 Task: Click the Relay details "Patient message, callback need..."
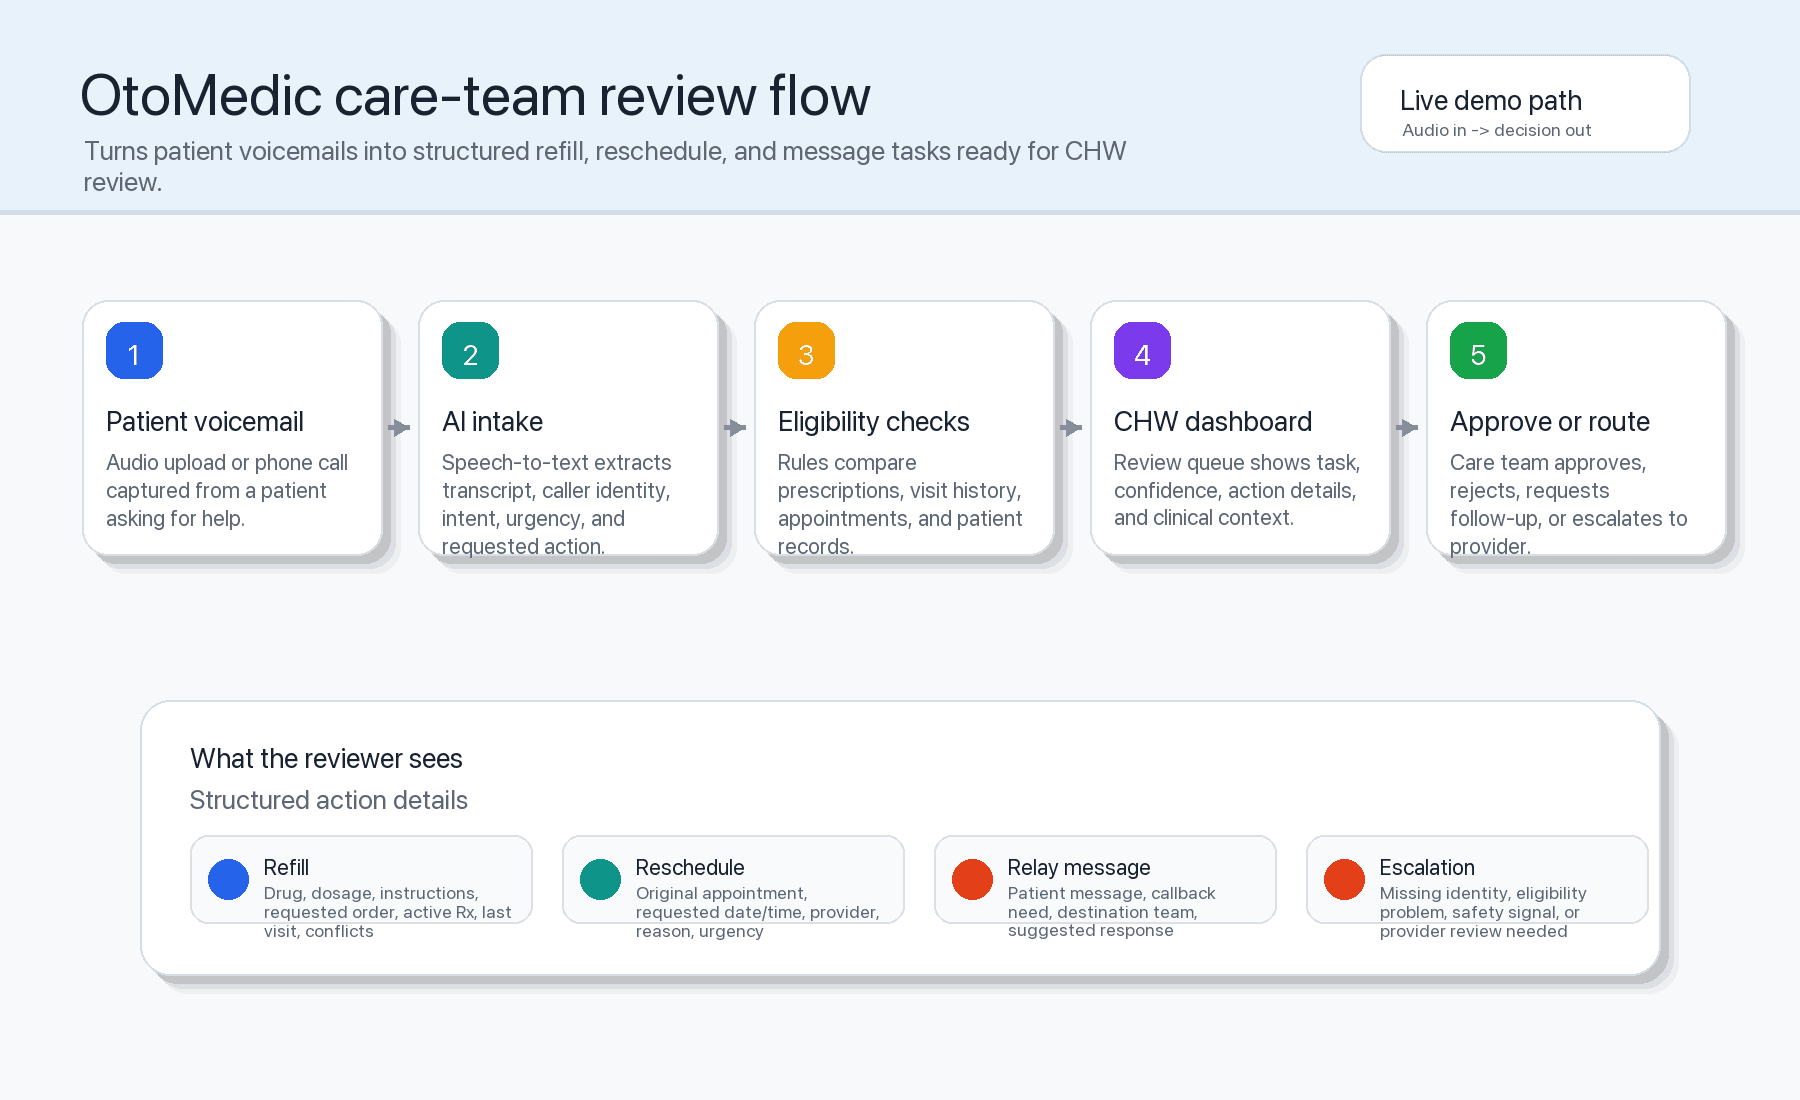pos(1112,912)
